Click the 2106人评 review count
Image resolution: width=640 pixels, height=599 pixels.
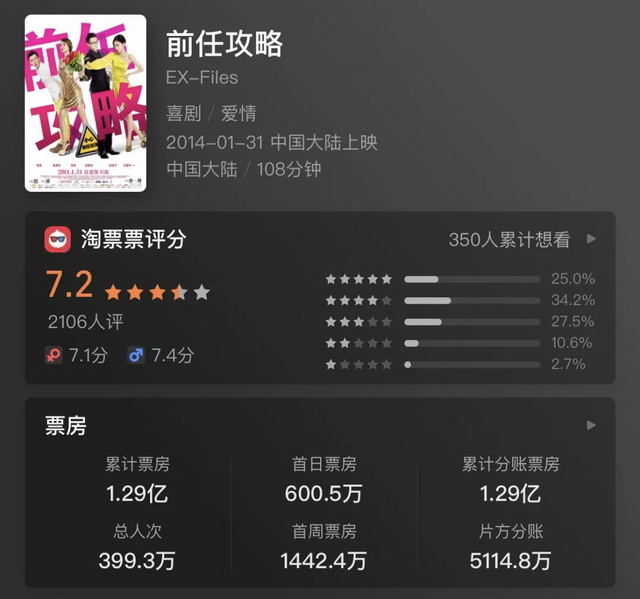coord(86,322)
